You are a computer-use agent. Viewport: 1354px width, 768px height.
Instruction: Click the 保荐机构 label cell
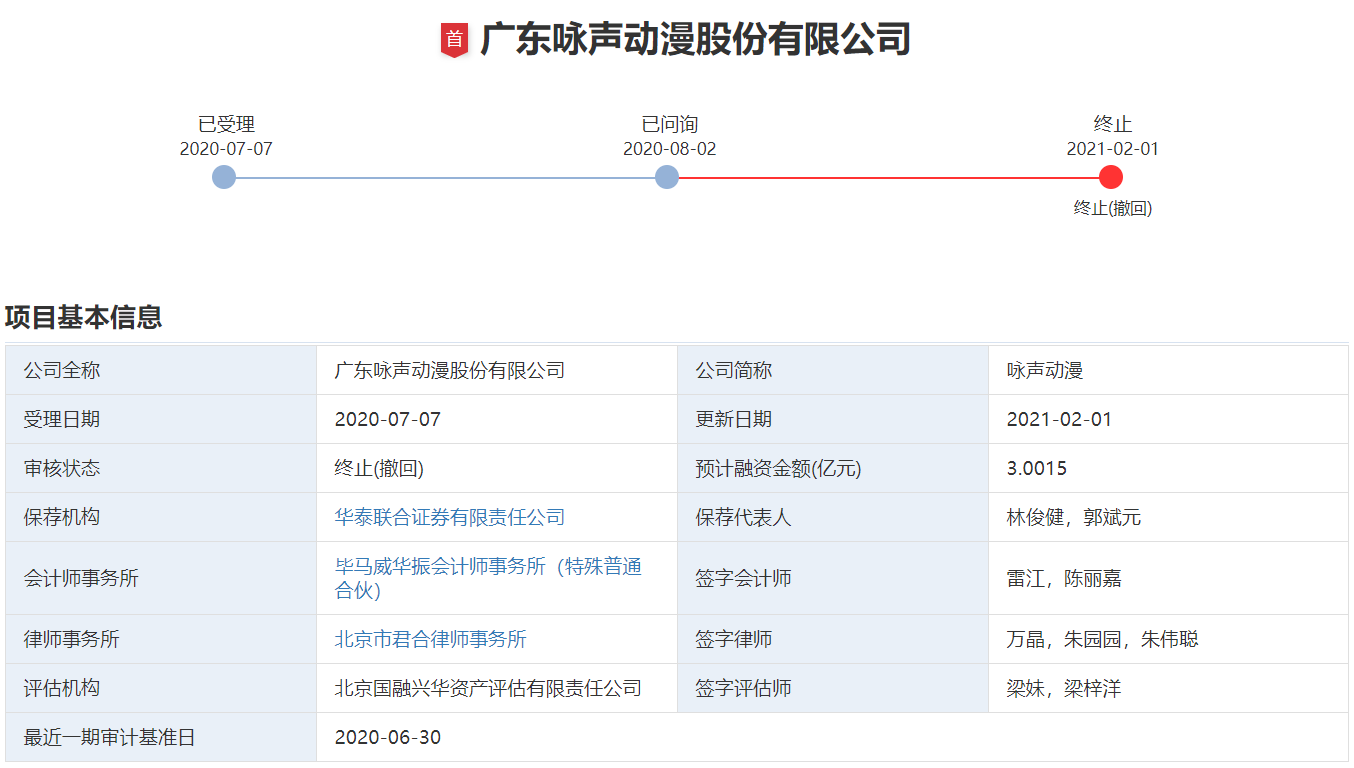point(161,517)
